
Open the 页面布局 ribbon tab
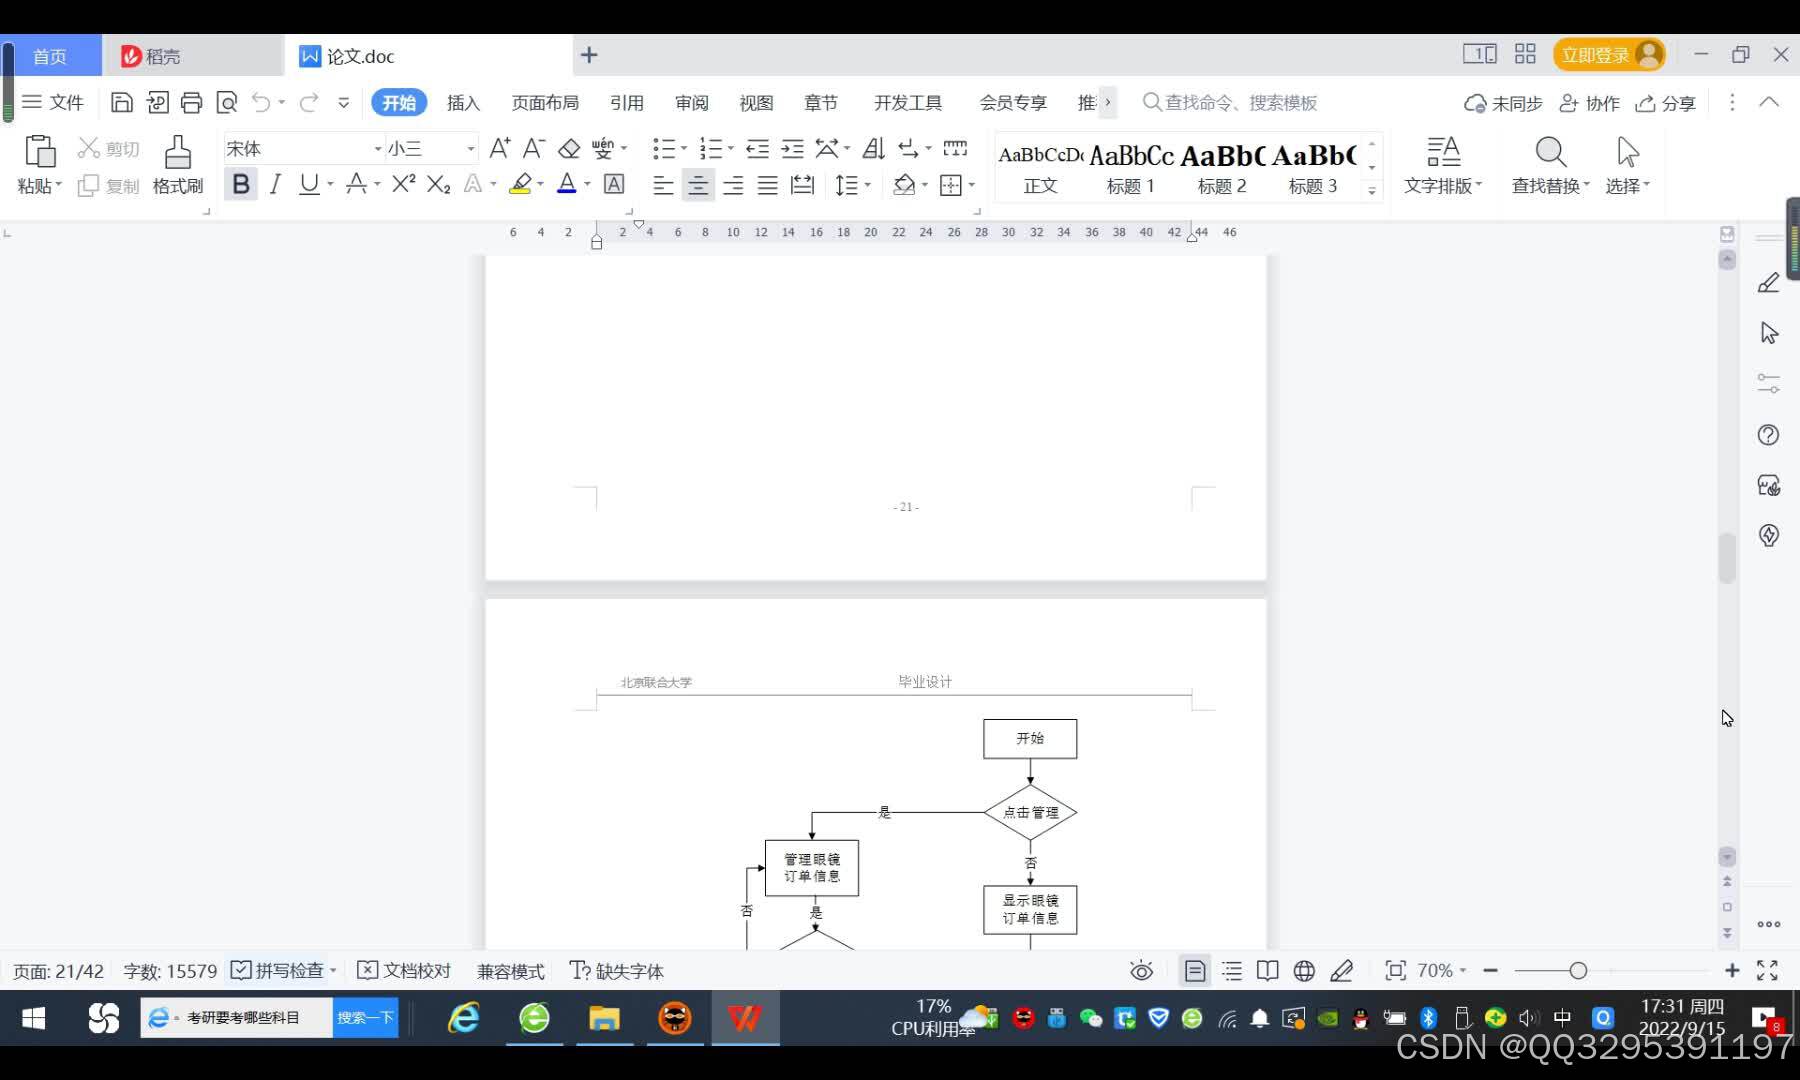(x=545, y=102)
